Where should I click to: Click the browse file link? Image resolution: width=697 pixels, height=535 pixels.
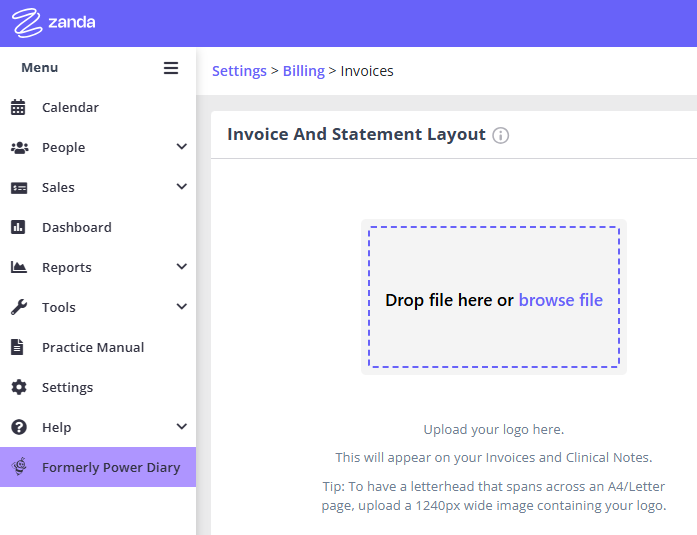pos(561,300)
